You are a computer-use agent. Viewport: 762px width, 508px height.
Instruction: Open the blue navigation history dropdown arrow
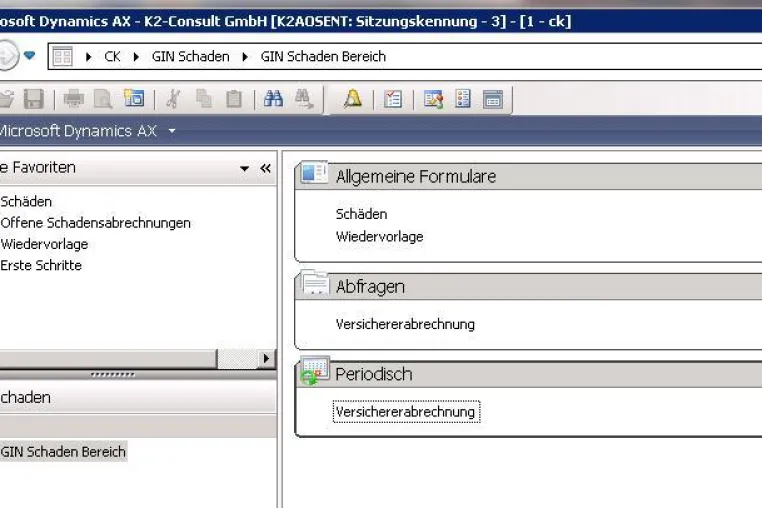[30, 56]
